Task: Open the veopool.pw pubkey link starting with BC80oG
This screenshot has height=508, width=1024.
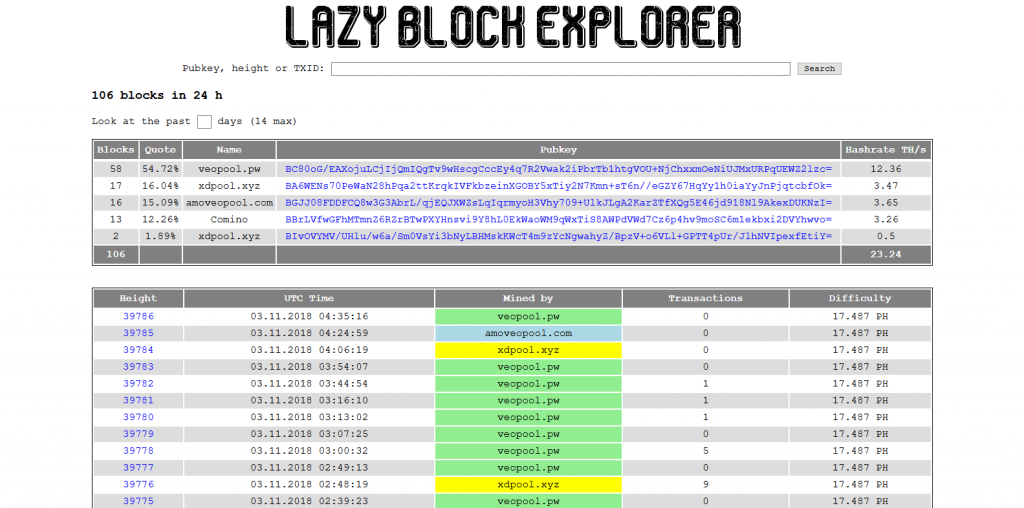Action: [x=558, y=169]
